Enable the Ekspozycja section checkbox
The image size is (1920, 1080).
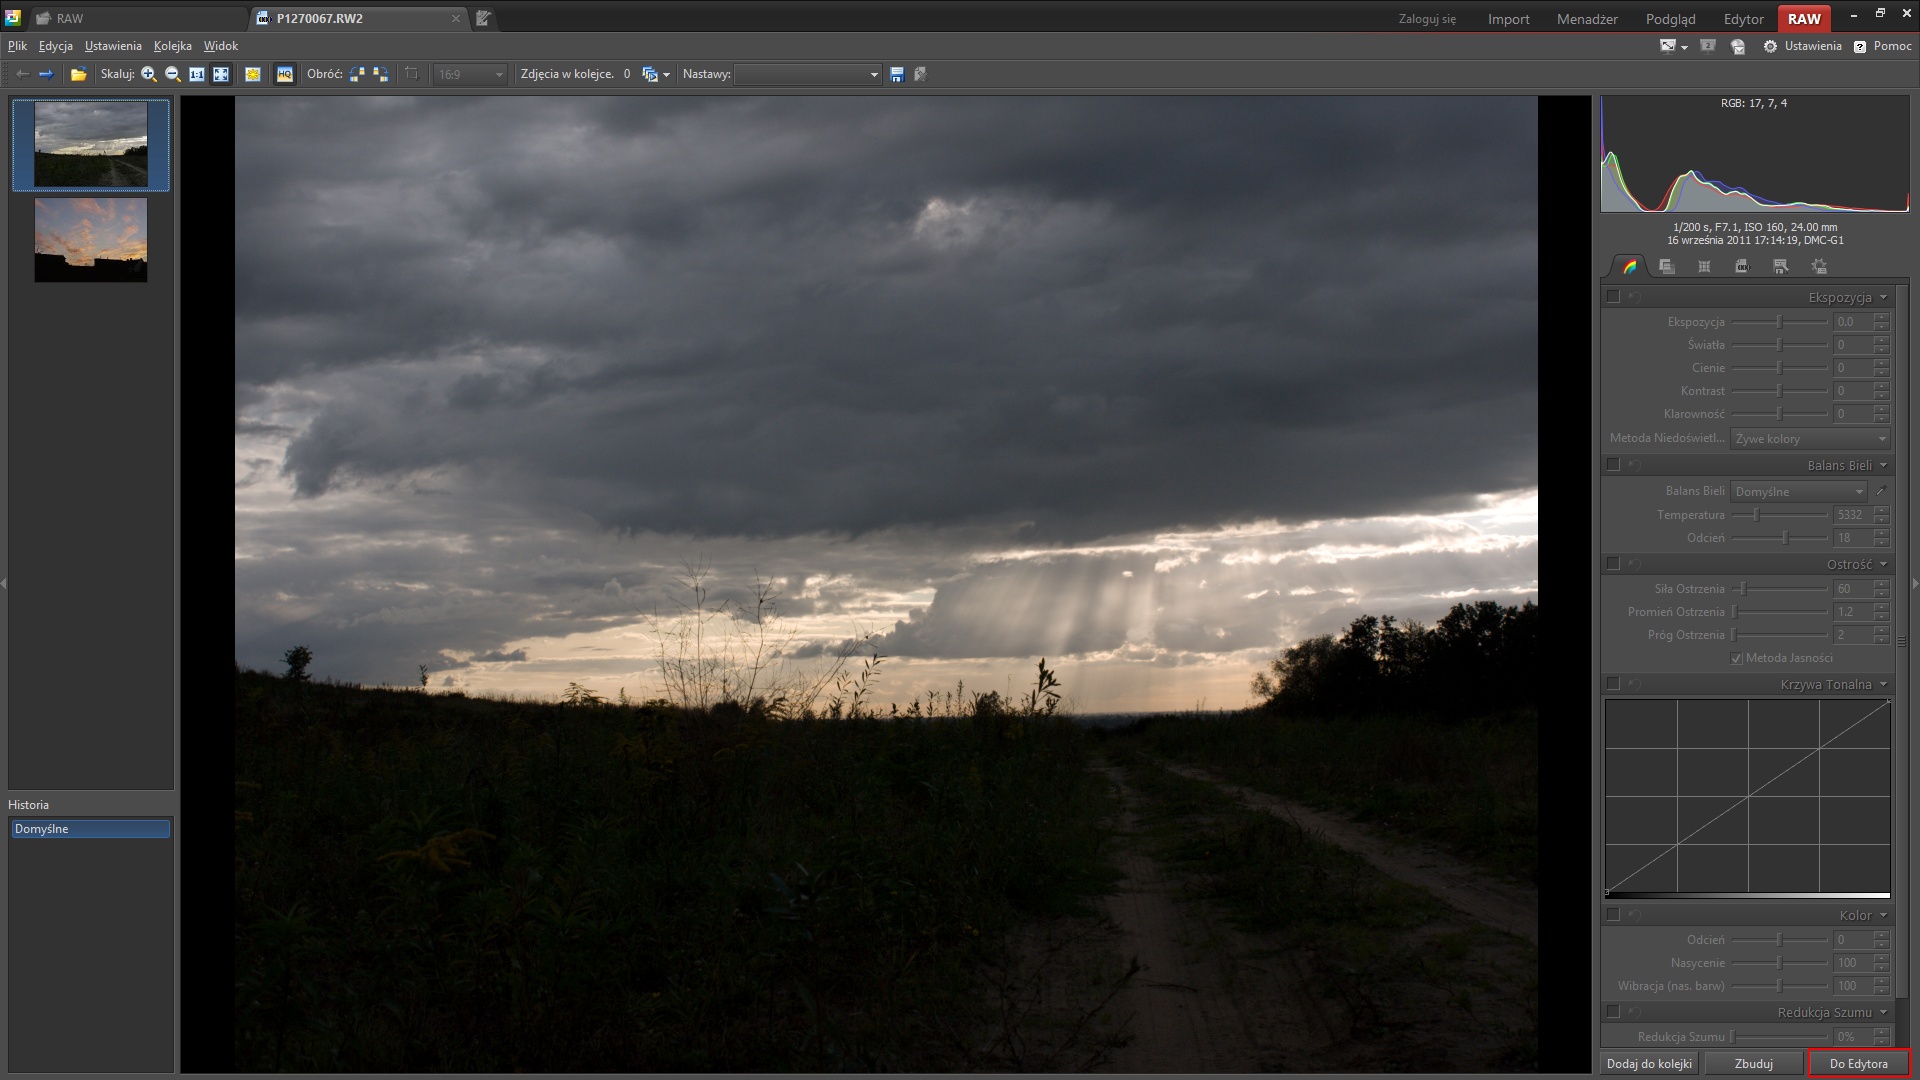pos(1612,297)
